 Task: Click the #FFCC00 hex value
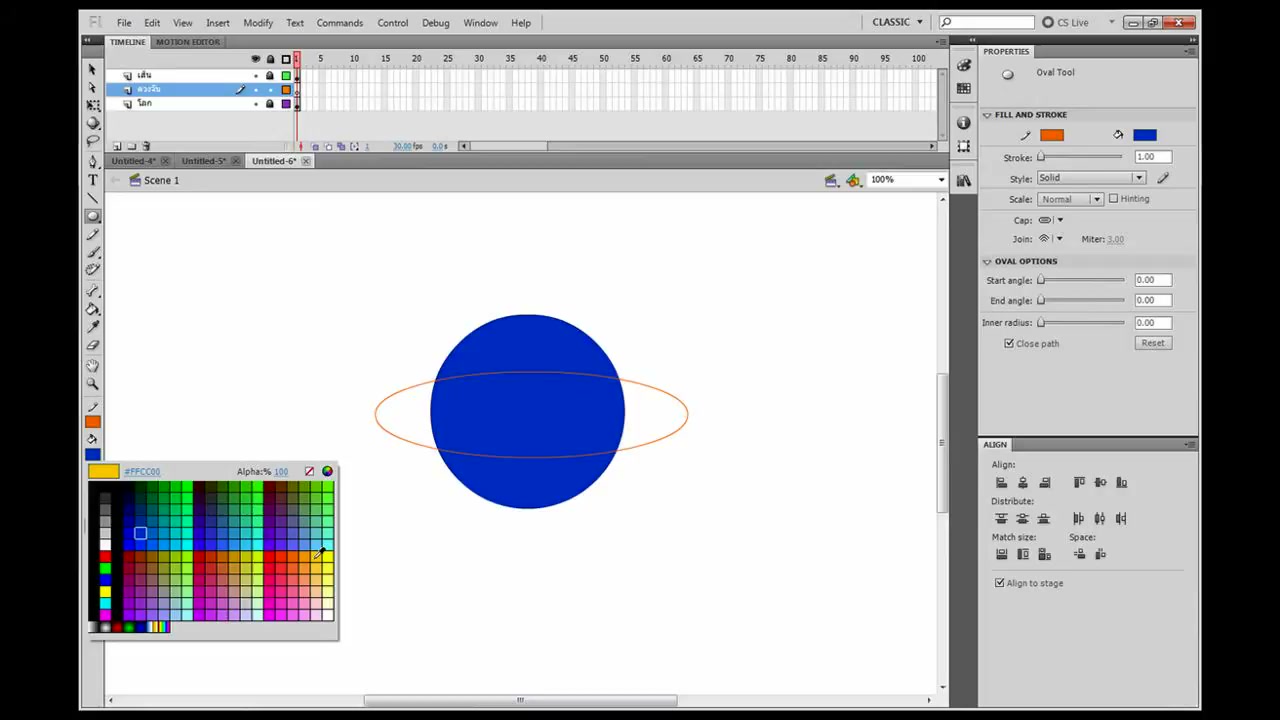[142, 472]
